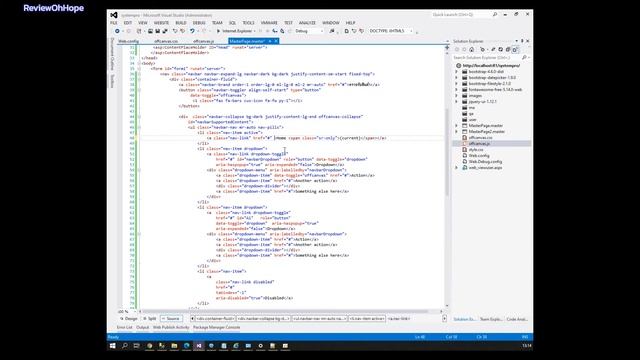Switch to Design view
Viewport: 640px width, 360px height.
click(x=129, y=318)
